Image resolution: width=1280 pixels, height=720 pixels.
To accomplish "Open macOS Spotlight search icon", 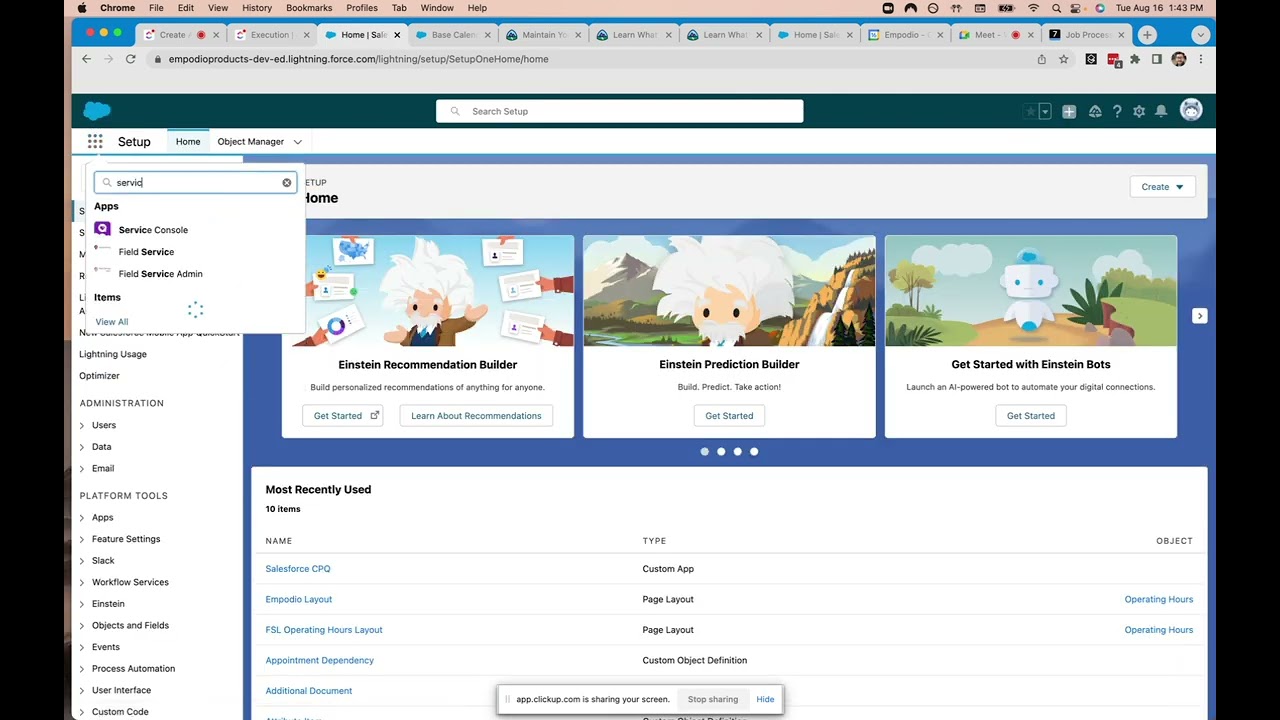I will pyautogui.click(x=1056, y=8).
